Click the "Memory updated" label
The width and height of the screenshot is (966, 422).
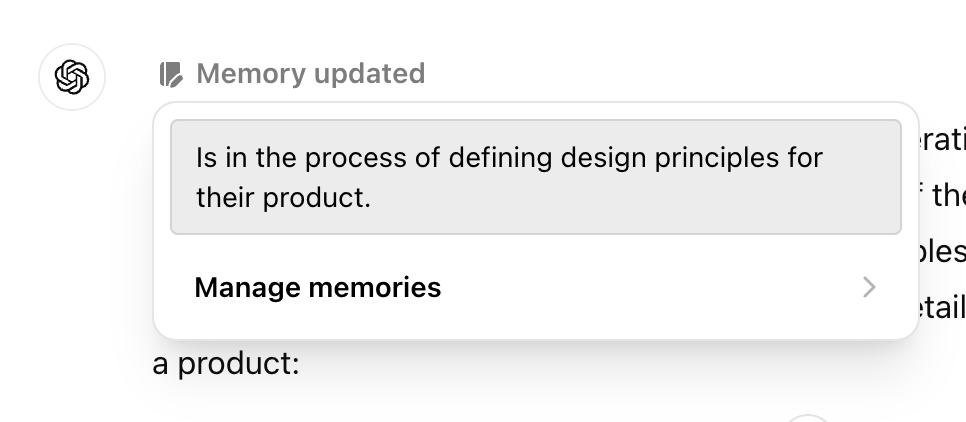coord(310,74)
